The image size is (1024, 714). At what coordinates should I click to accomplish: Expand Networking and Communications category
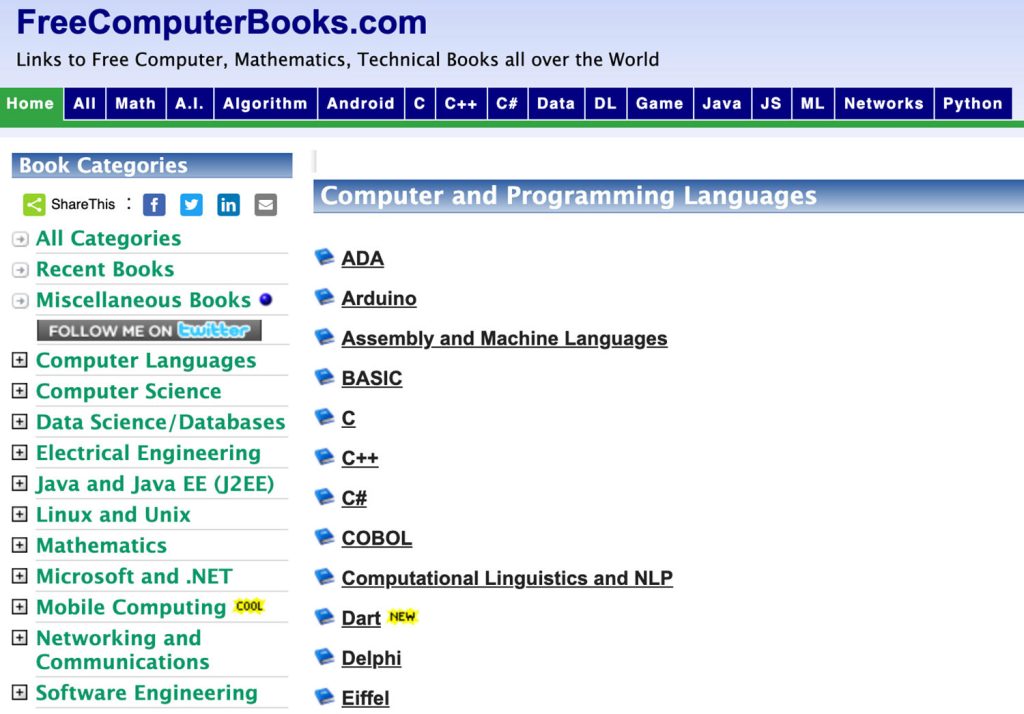[20, 638]
